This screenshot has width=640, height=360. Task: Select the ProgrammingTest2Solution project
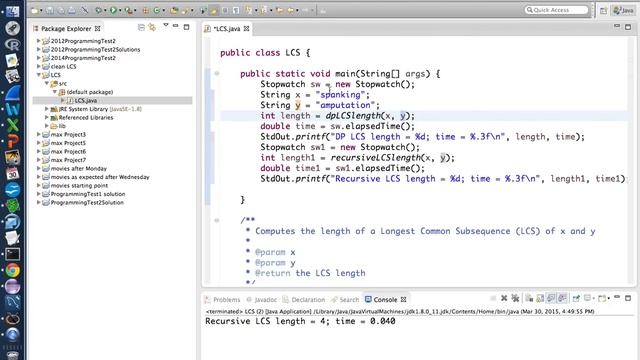click(x=87, y=202)
